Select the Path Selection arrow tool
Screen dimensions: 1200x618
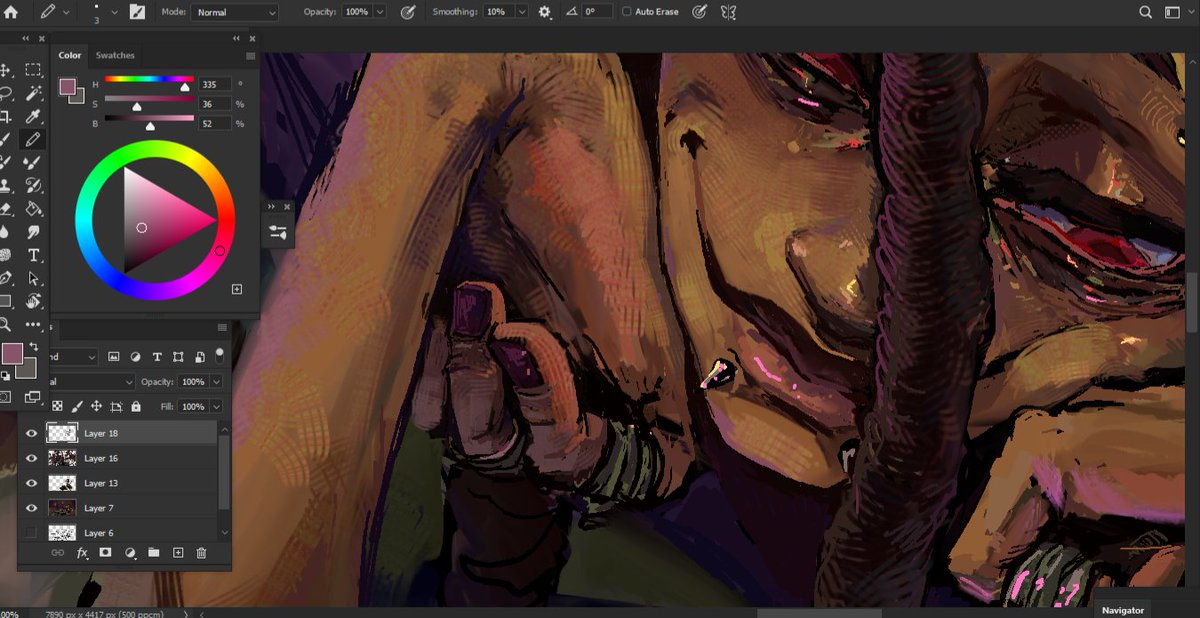[33, 279]
